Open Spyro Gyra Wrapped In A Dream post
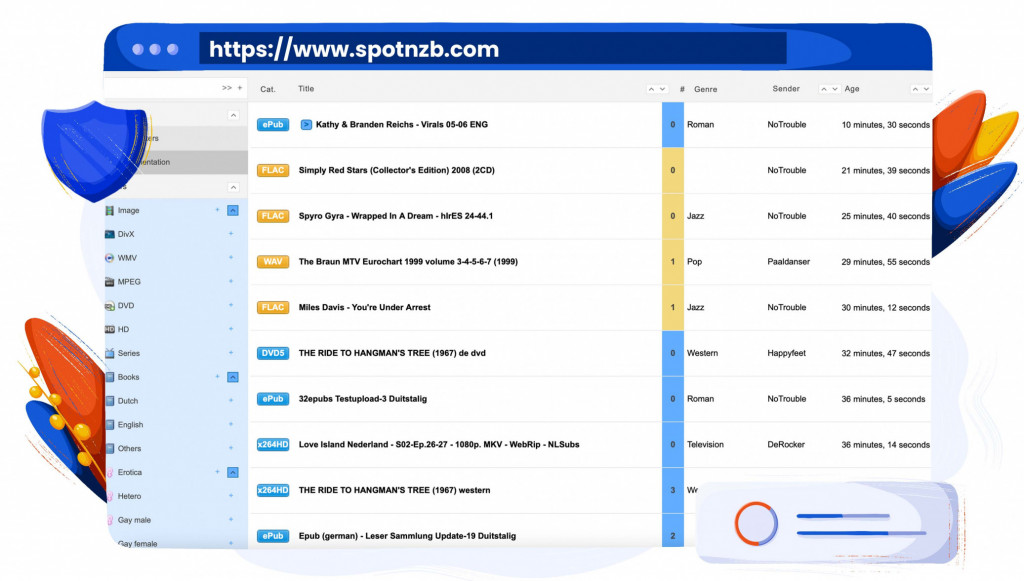 click(396, 215)
